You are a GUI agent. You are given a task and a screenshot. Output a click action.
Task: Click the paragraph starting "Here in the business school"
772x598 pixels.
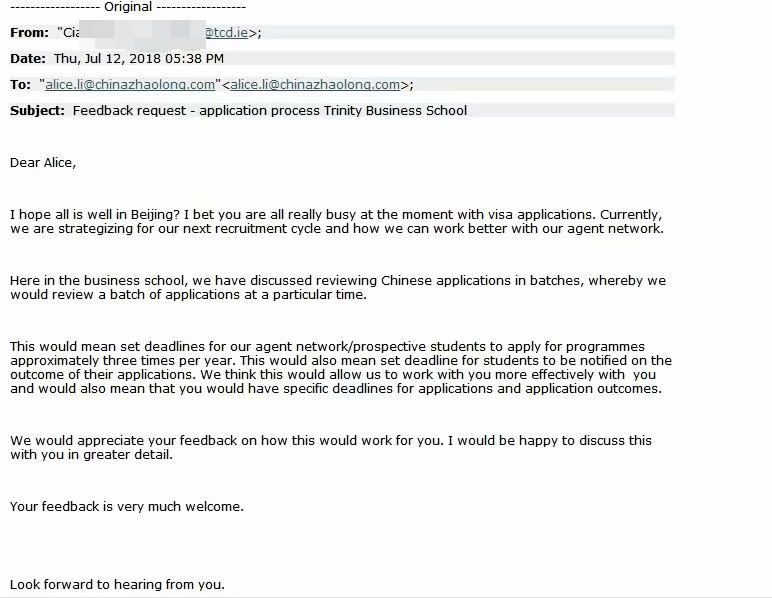pyautogui.click(x=337, y=287)
